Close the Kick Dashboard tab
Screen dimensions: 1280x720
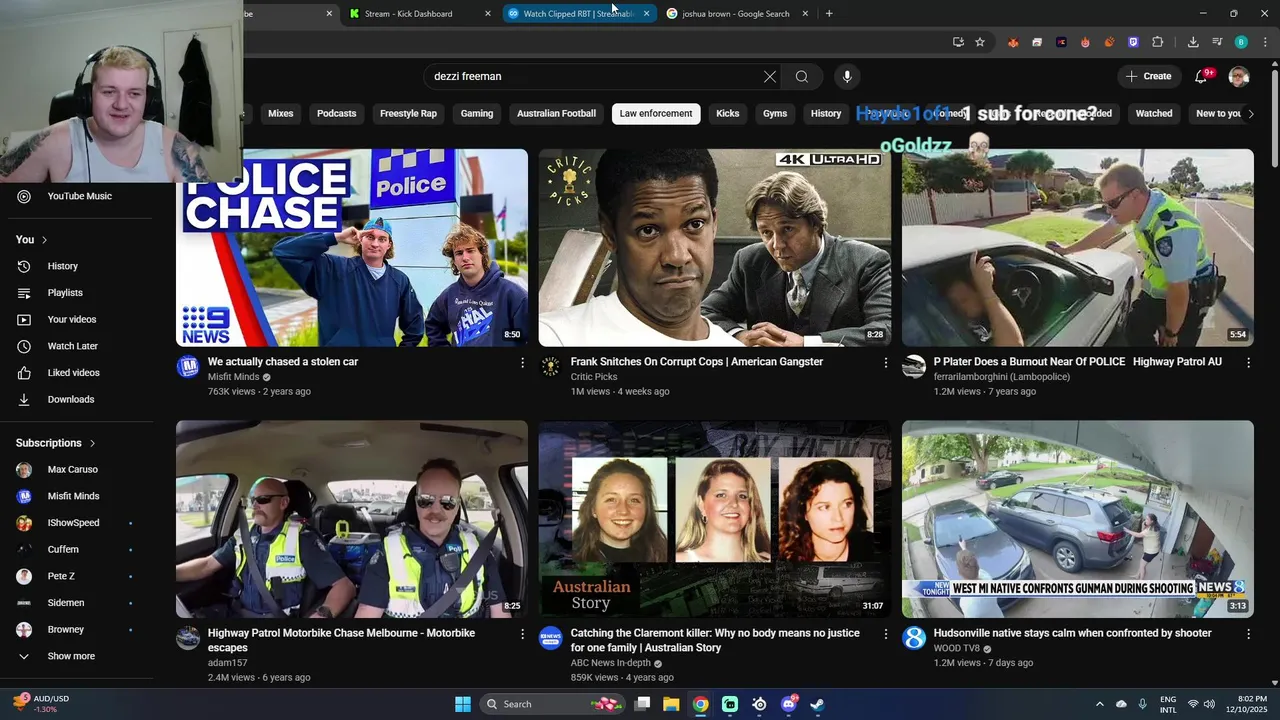pyautogui.click(x=488, y=14)
